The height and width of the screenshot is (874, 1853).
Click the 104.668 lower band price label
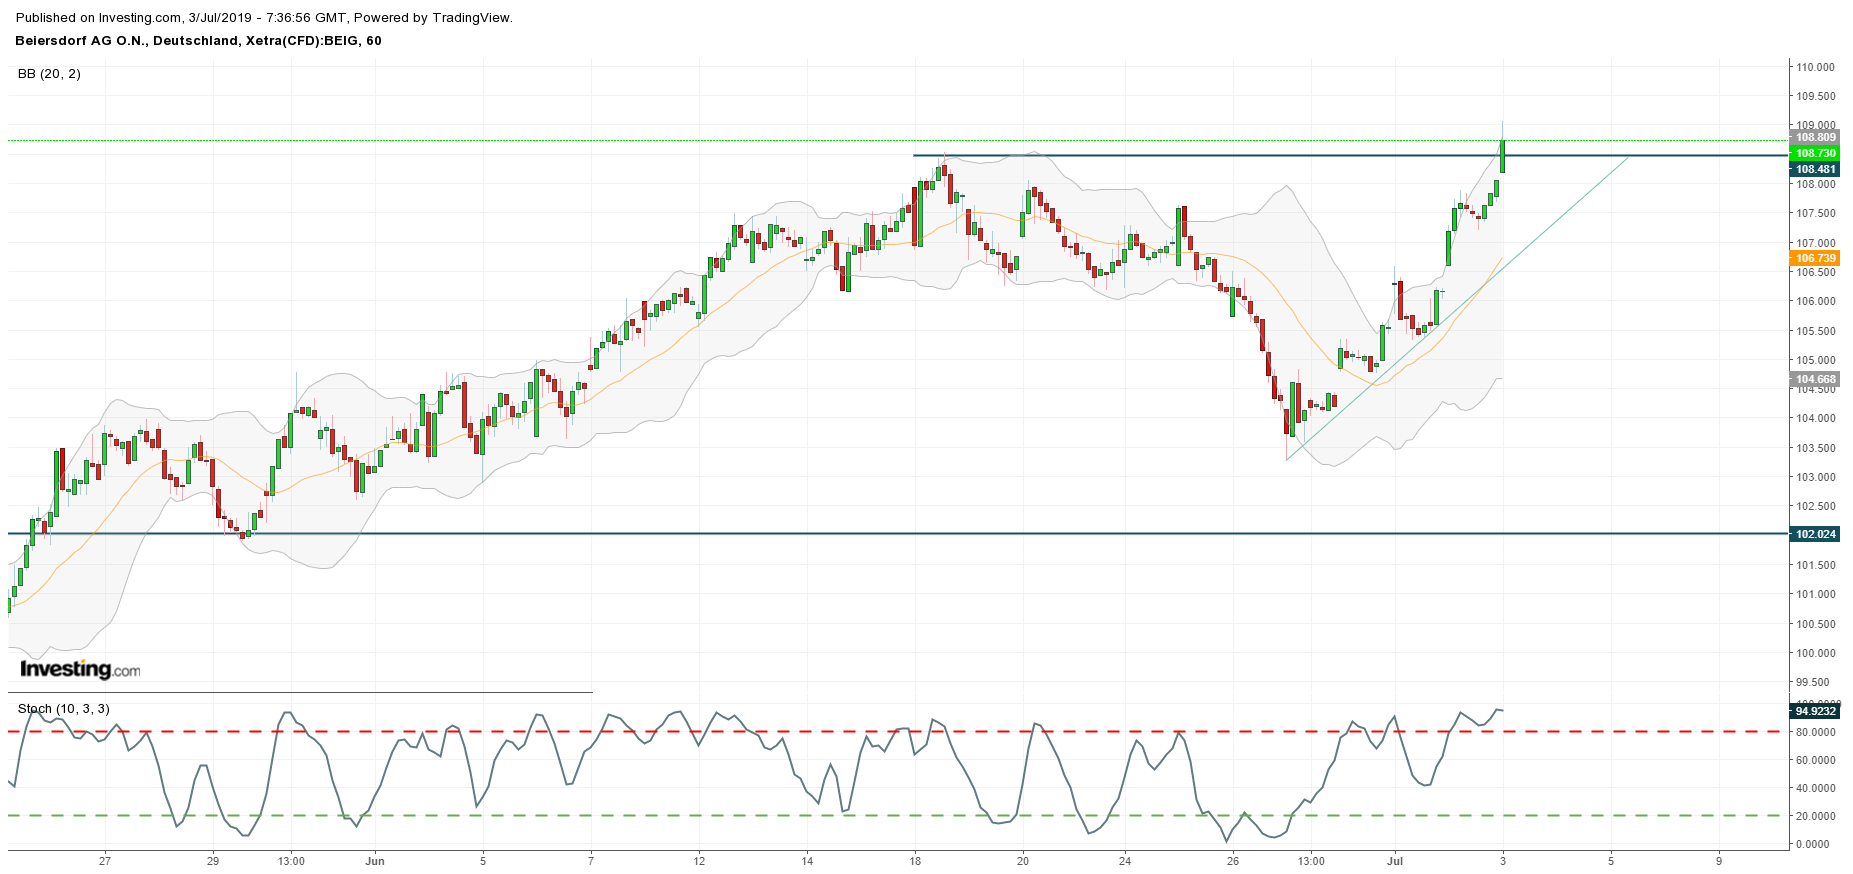pos(1815,379)
